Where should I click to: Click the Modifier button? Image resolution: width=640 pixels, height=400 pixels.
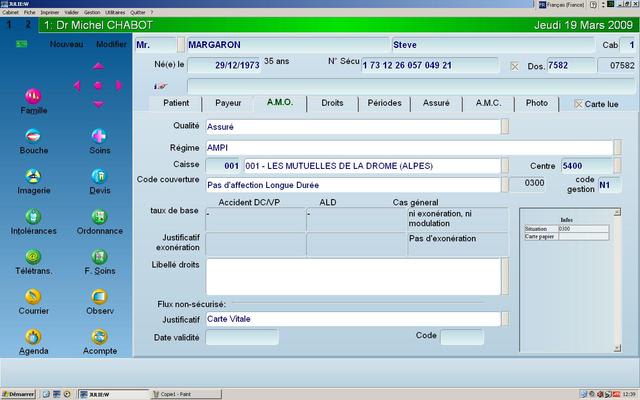click(x=111, y=45)
